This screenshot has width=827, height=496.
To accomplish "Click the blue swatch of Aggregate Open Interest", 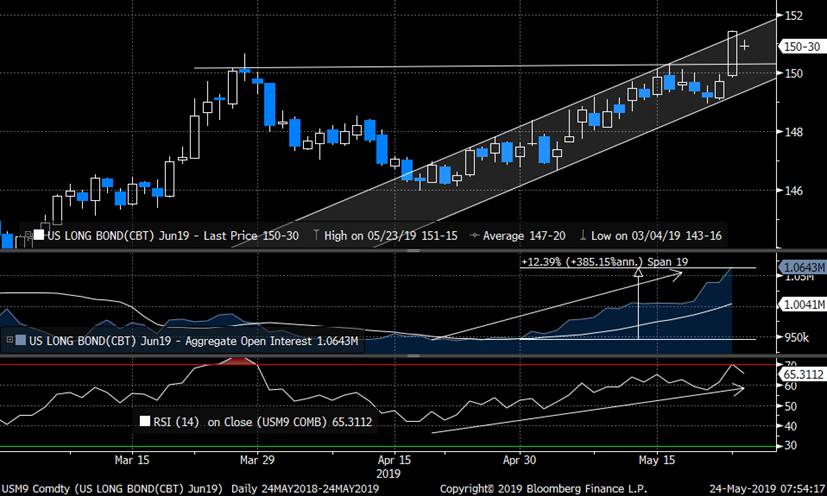I will 21,340.
